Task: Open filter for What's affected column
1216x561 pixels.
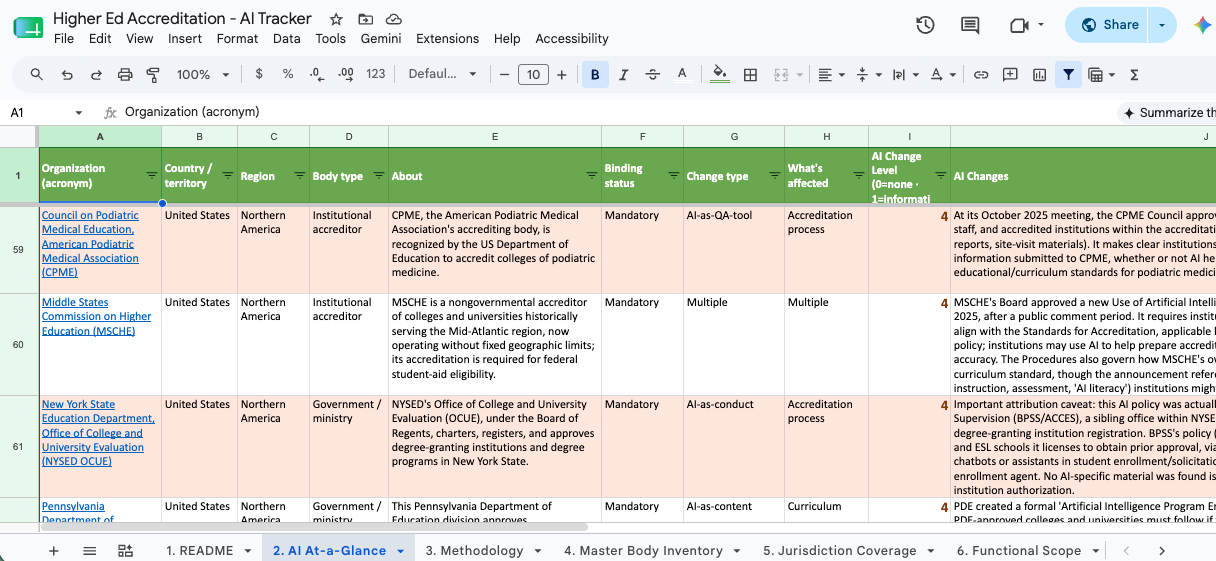Action: tap(858, 175)
